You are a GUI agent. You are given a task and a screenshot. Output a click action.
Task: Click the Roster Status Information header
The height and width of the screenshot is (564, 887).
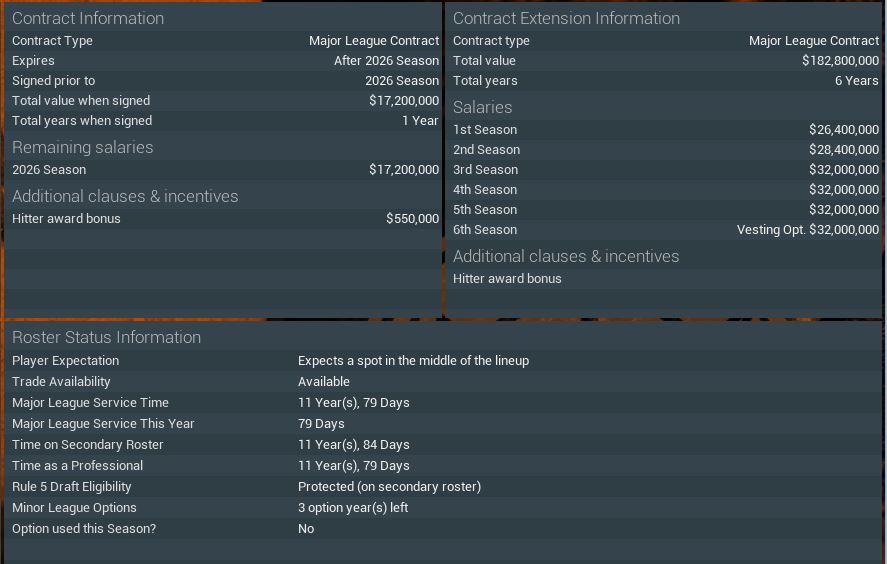click(x=106, y=337)
